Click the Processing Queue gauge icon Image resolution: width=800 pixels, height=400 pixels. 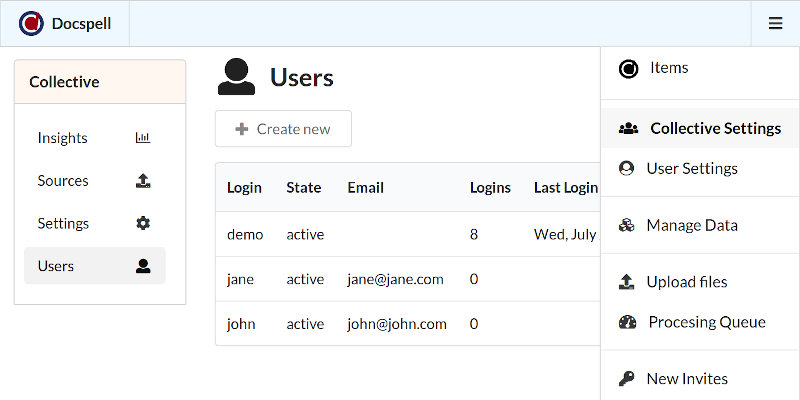pyautogui.click(x=627, y=322)
